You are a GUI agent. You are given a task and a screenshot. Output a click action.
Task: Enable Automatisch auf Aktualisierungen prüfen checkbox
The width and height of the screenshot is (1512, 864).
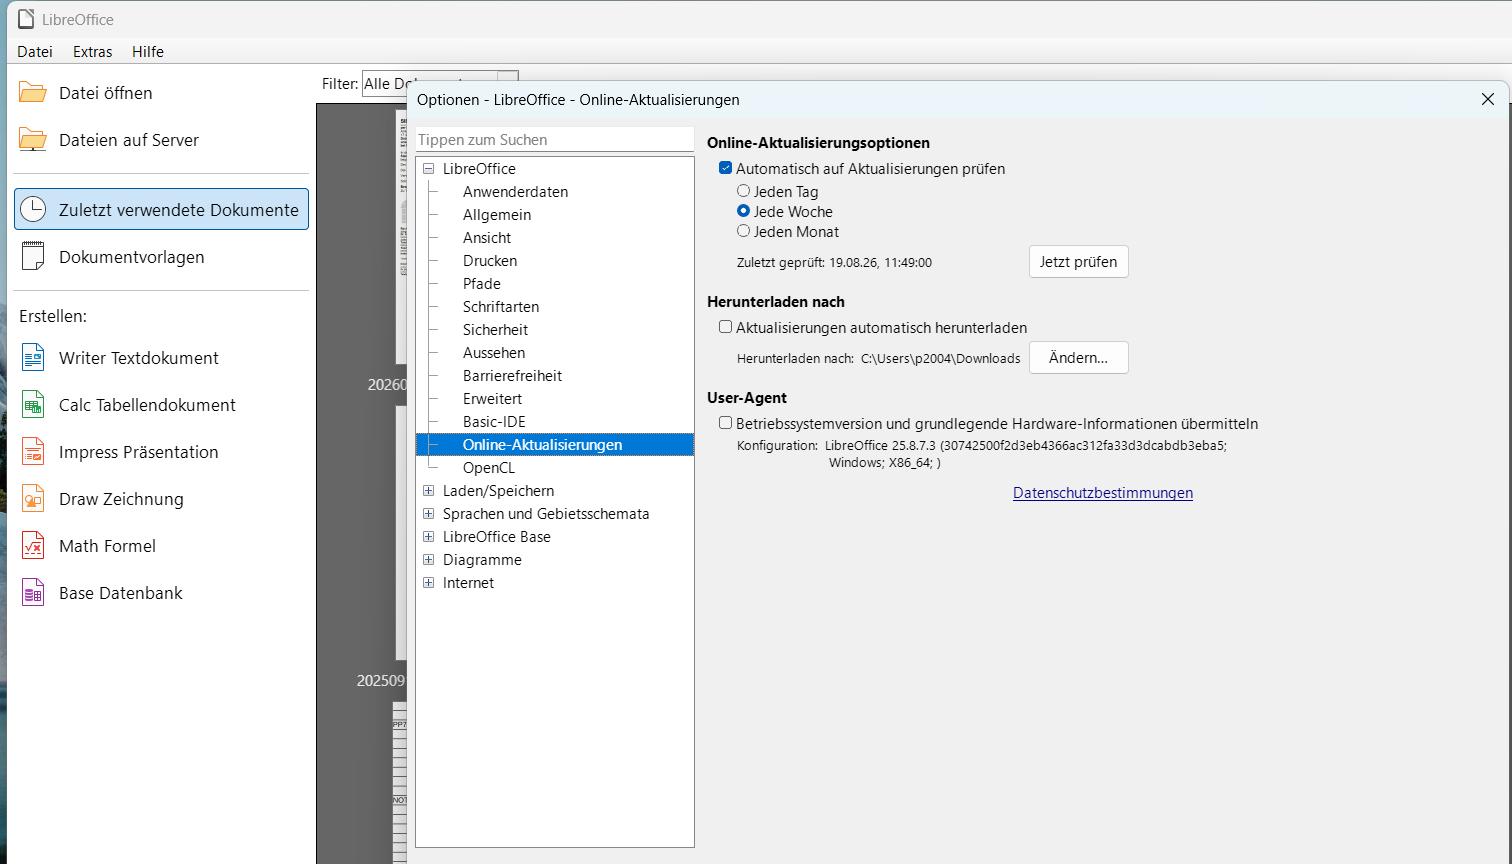pyautogui.click(x=726, y=168)
